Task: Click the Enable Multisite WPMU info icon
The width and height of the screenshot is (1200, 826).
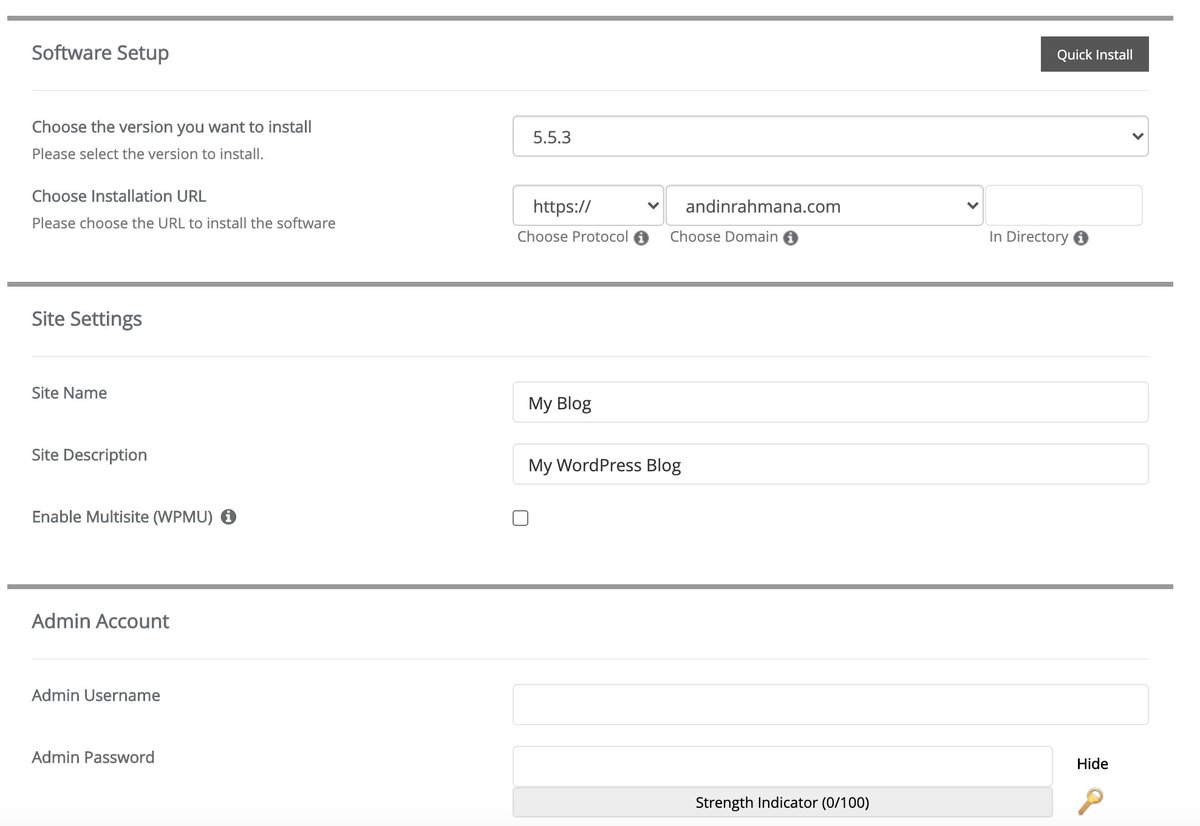Action: tap(227, 517)
